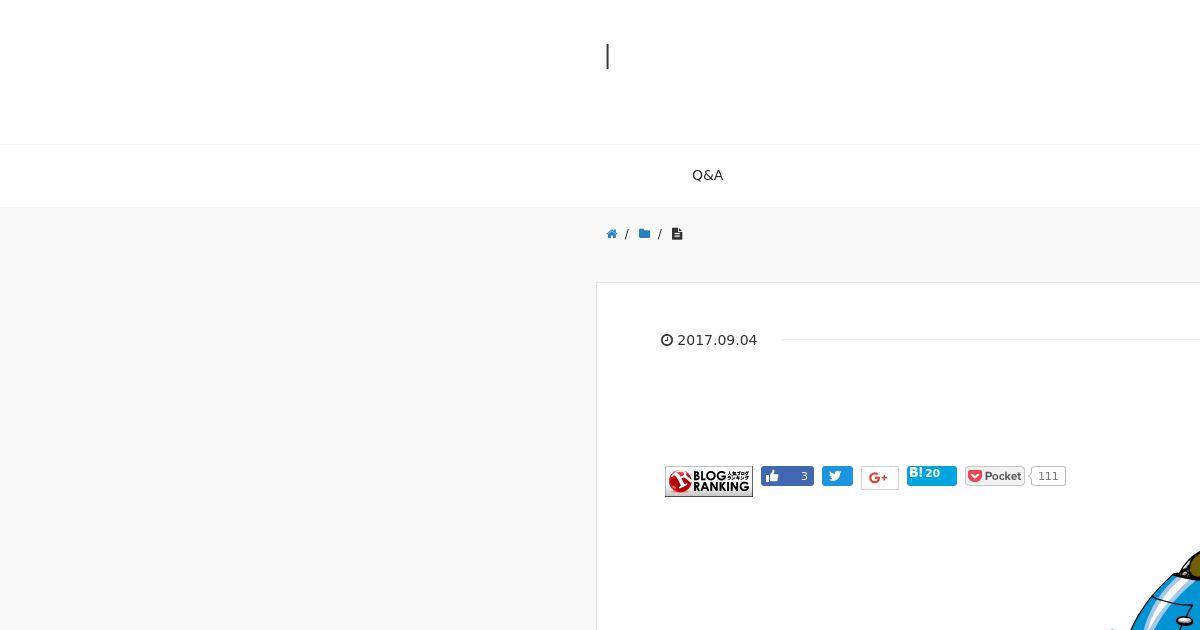This screenshot has height=630, width=1200.
Task: Click the clock icon beside the date
Action: coord(667,340)
